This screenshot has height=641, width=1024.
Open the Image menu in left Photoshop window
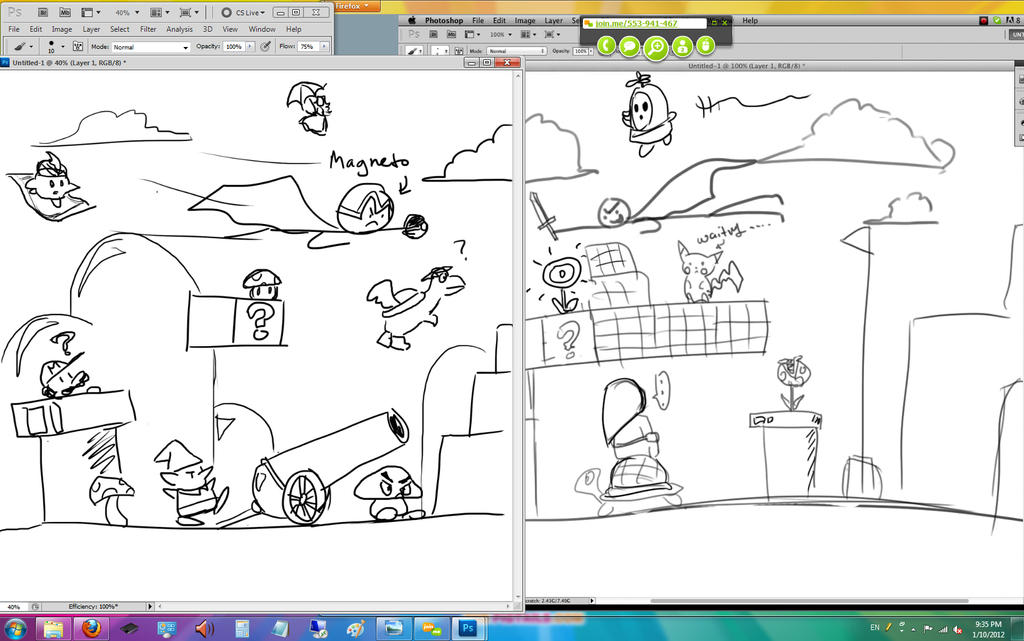[x=62, y=29]
